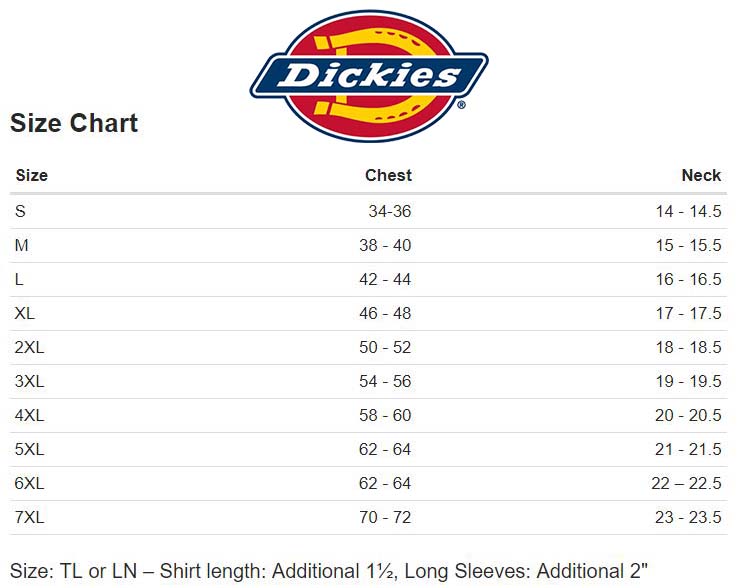Click neck value 14 - 14.5
Viewport: 738px width, 588px height.
point(688,211)
